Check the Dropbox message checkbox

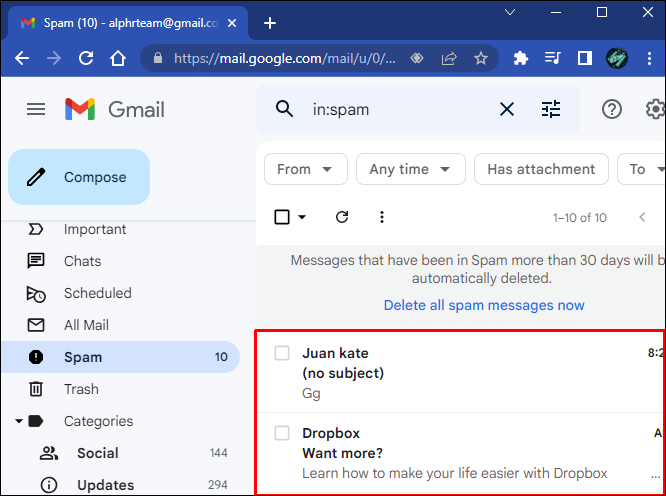(x=282, y=433)
